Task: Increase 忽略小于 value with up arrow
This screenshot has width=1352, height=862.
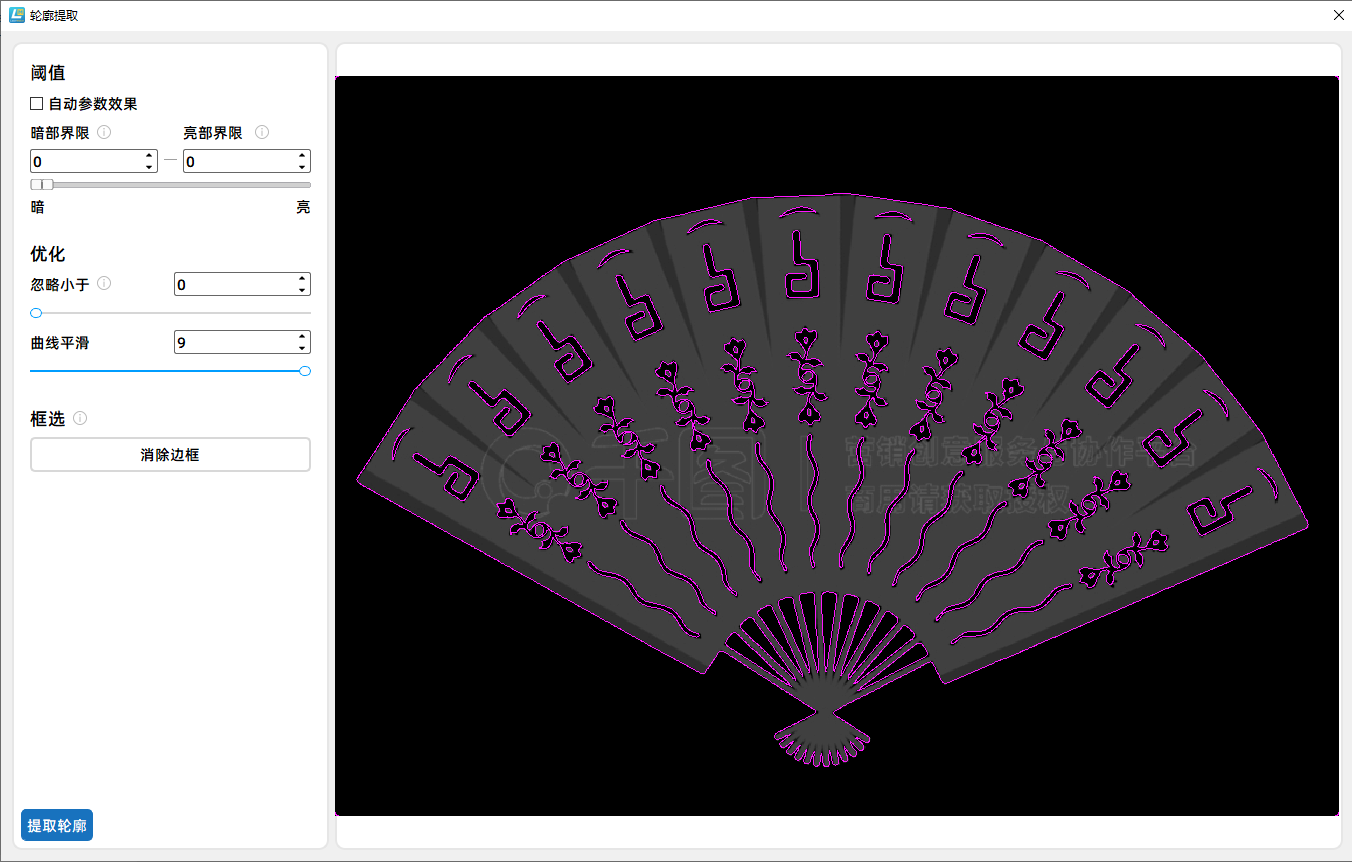Action: coord(301,280)
